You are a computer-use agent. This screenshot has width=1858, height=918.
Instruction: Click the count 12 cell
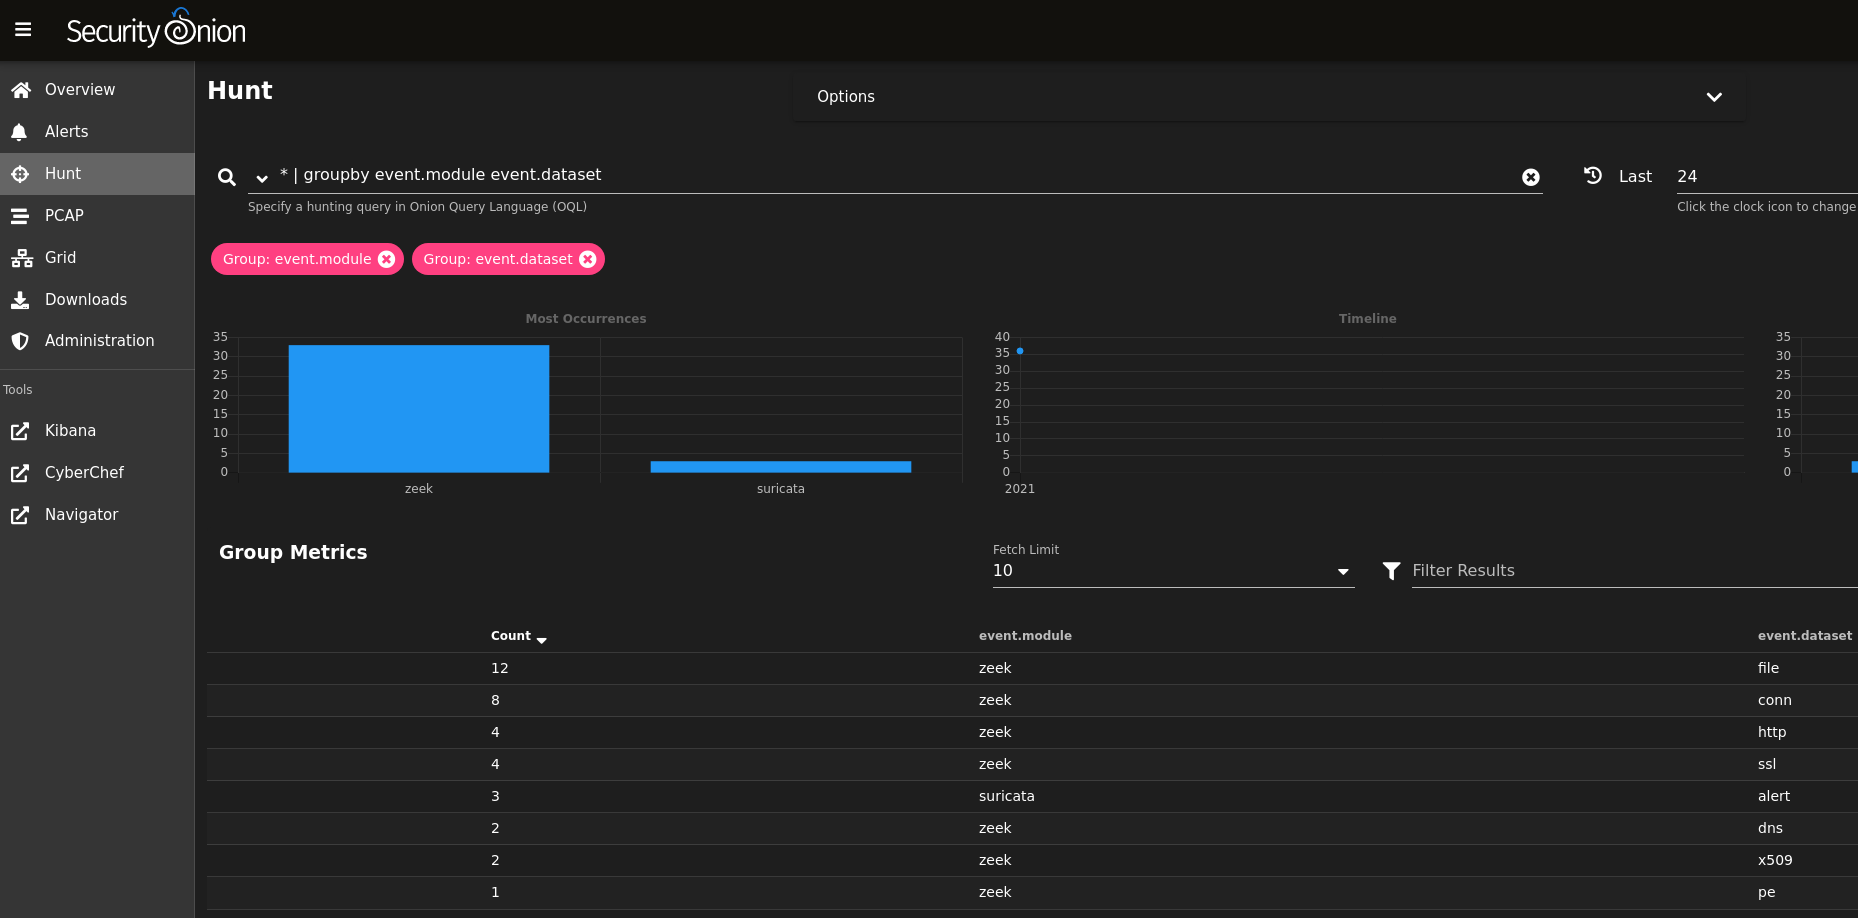click(x=499, y=668)
